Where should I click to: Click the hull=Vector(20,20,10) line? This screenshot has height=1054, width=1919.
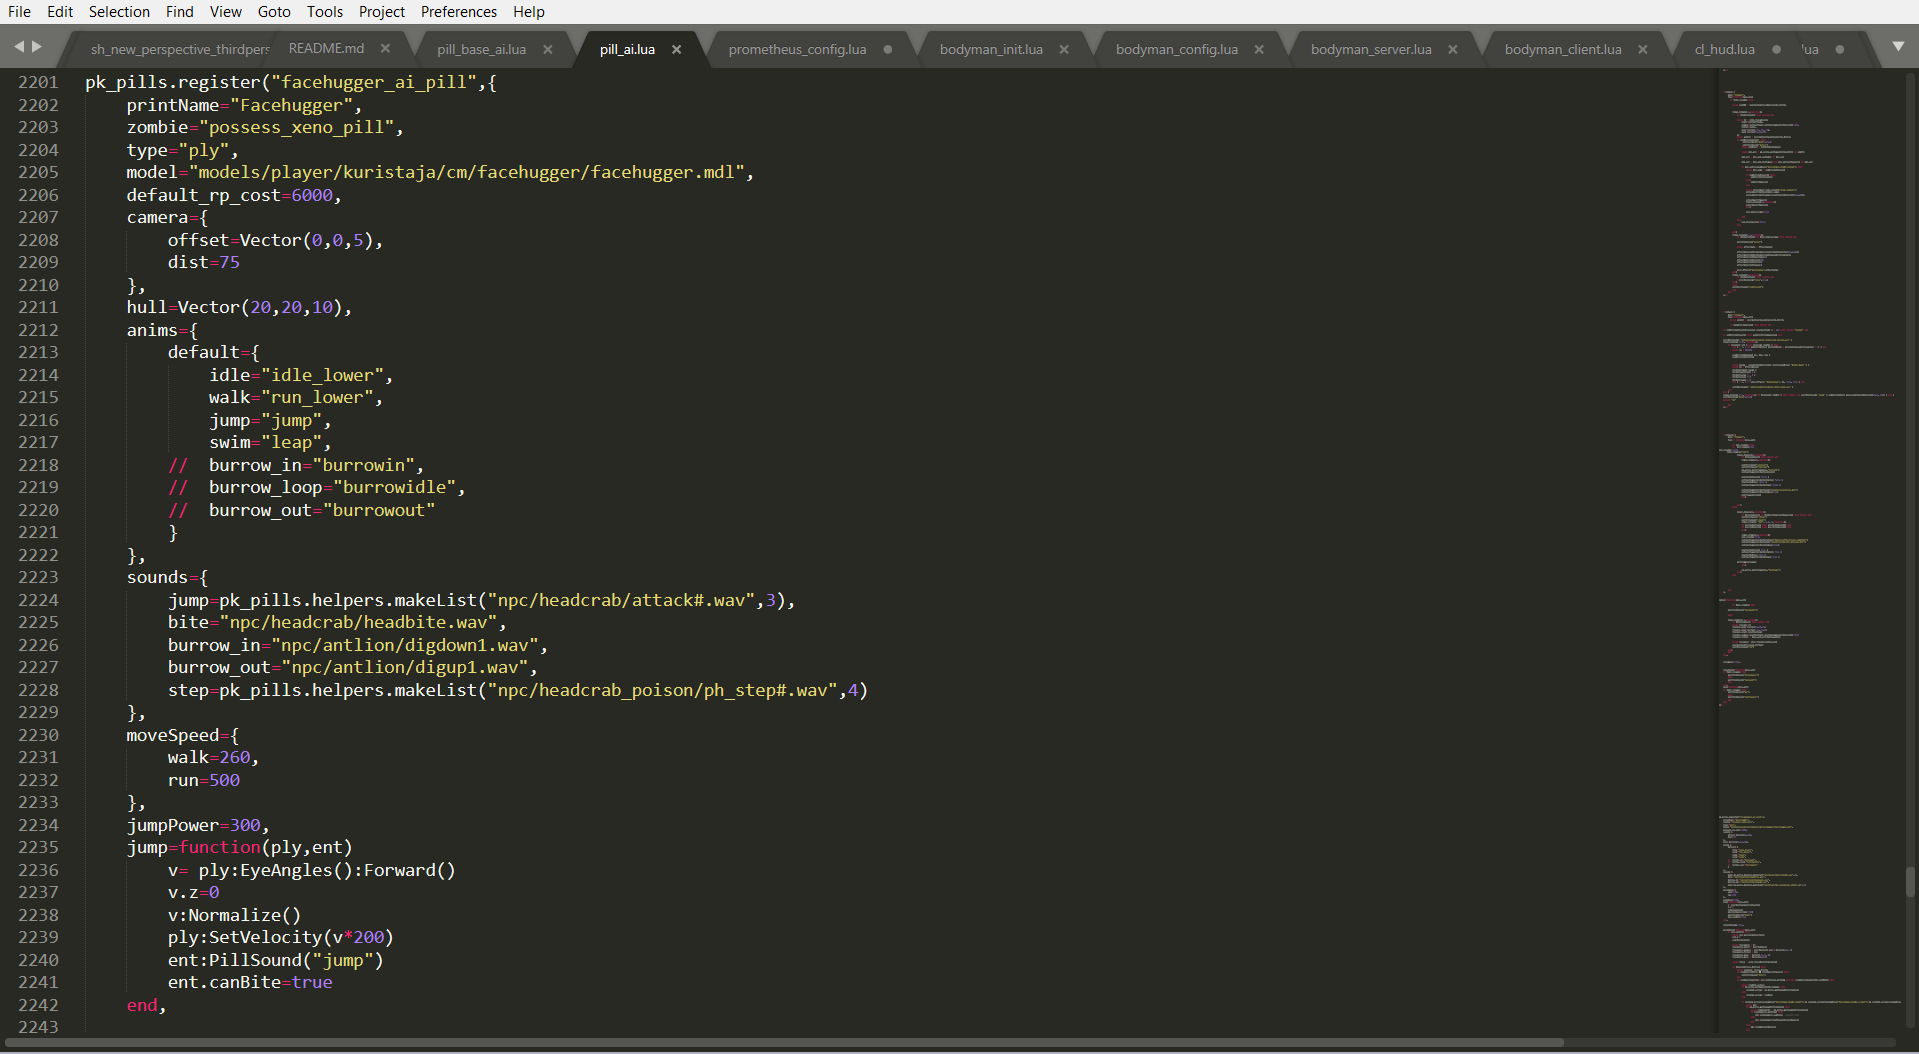(x=239, y=307)
